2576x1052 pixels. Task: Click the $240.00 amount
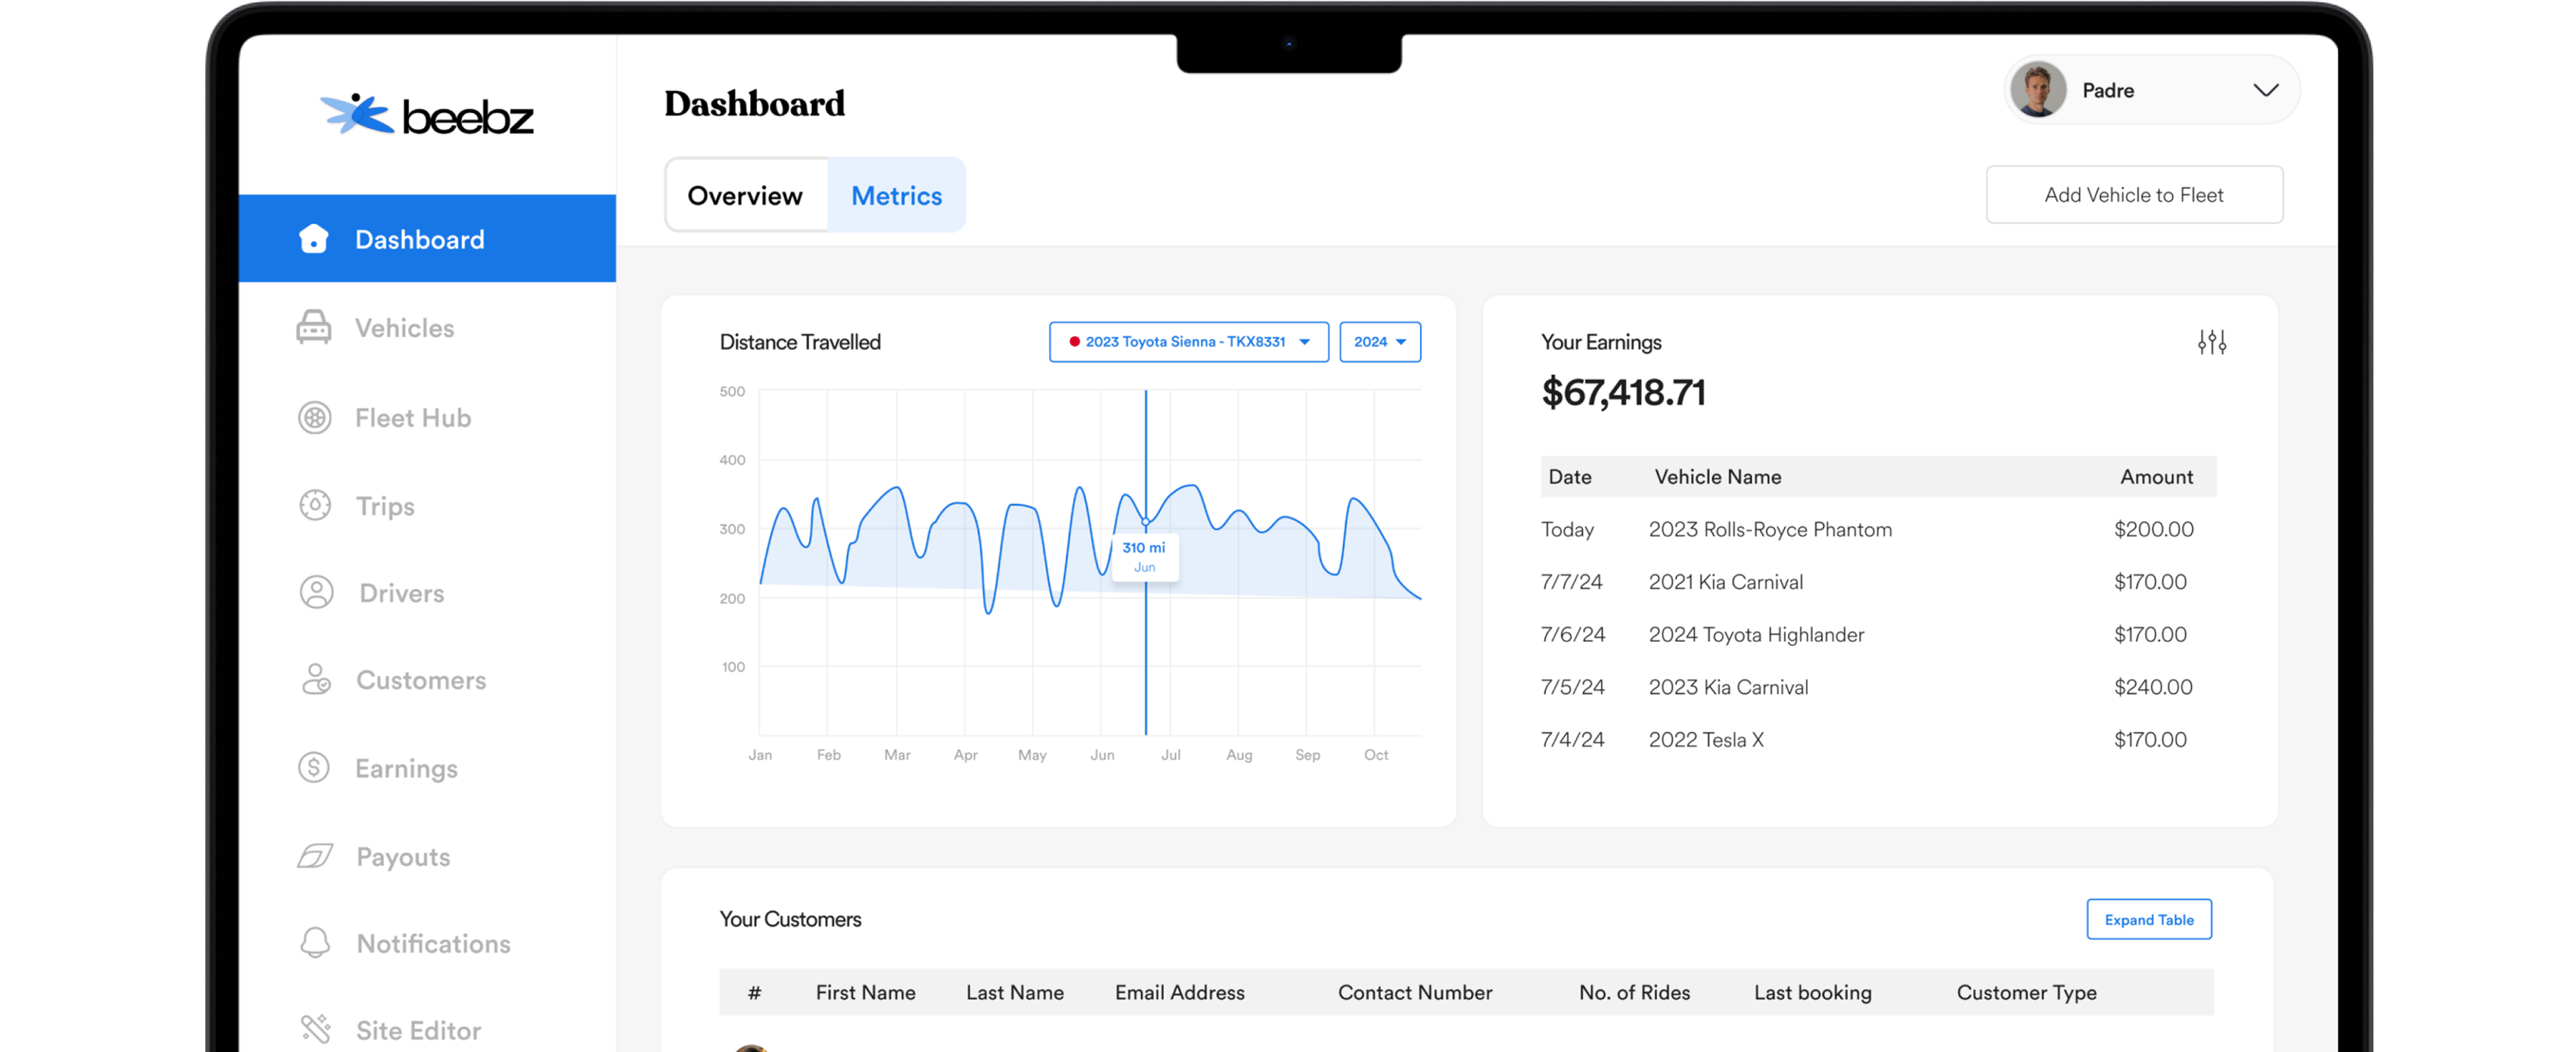coord(2153,687)
